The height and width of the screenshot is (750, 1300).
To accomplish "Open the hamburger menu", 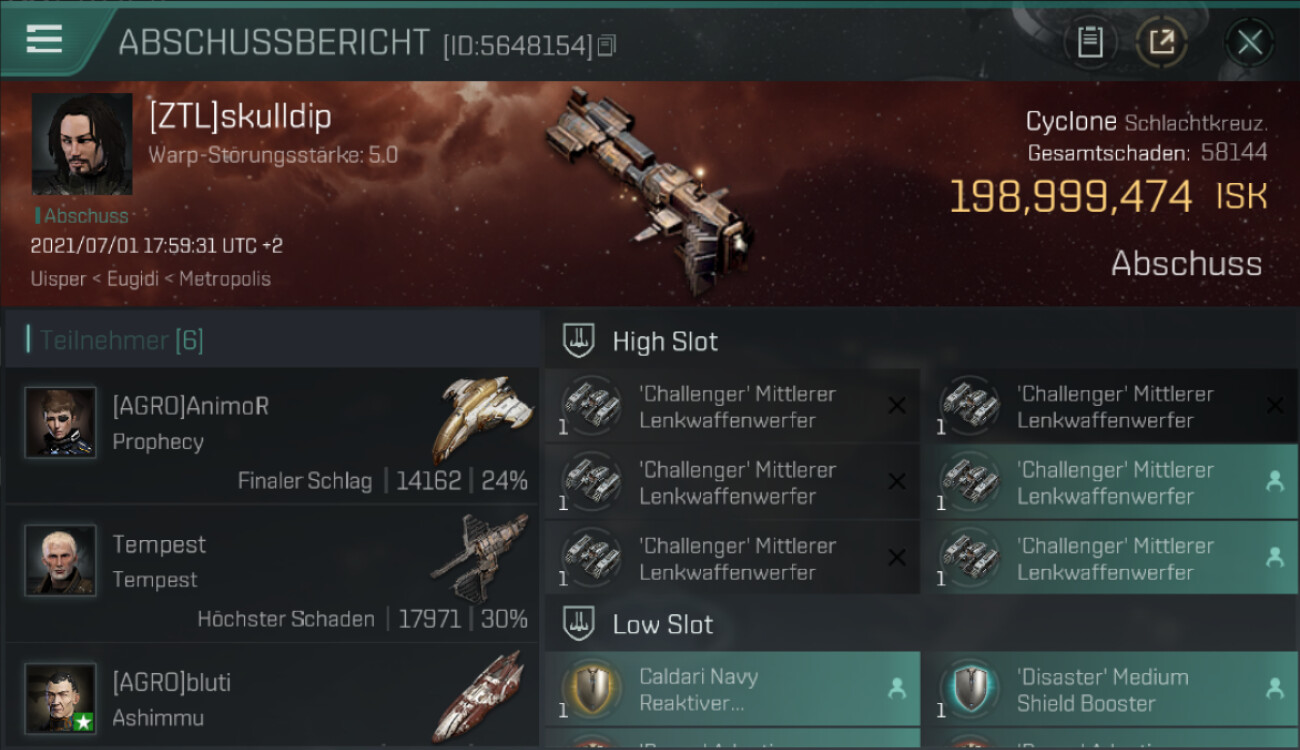I will pyautogui.click(x=44, y=40).
